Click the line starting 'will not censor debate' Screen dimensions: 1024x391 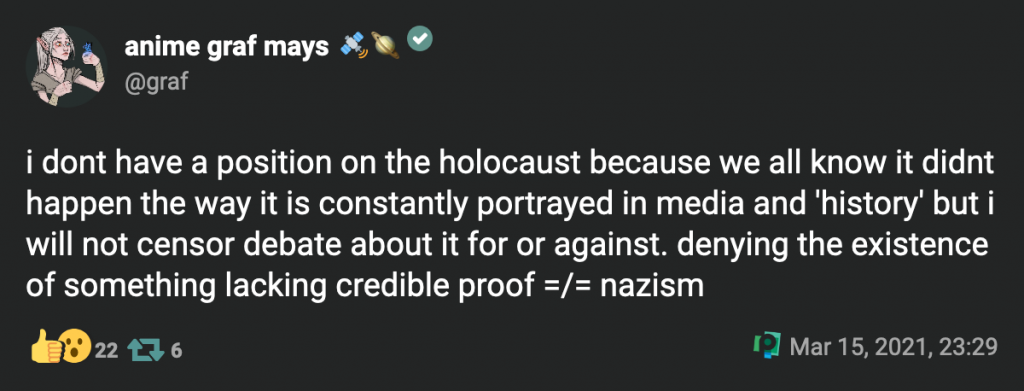[x=507, y=245]
